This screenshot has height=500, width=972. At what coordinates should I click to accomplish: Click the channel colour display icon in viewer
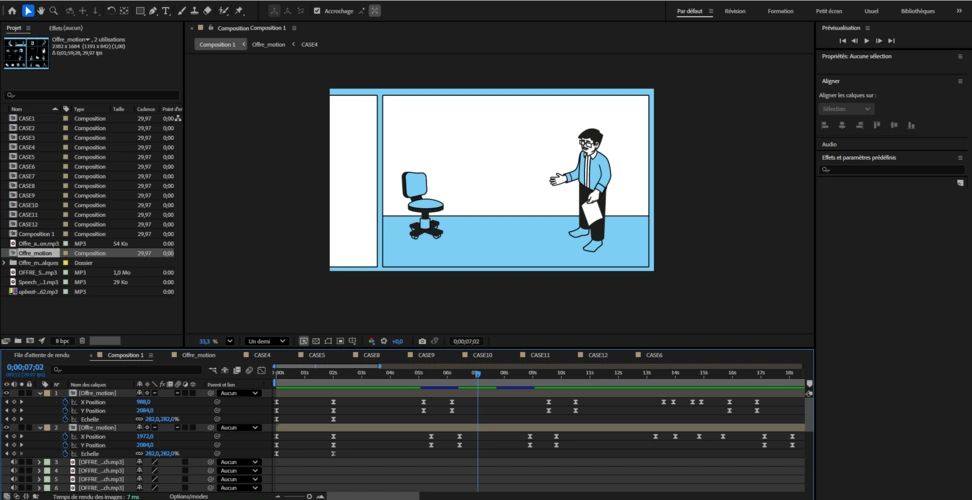click(x=372, y=341)
